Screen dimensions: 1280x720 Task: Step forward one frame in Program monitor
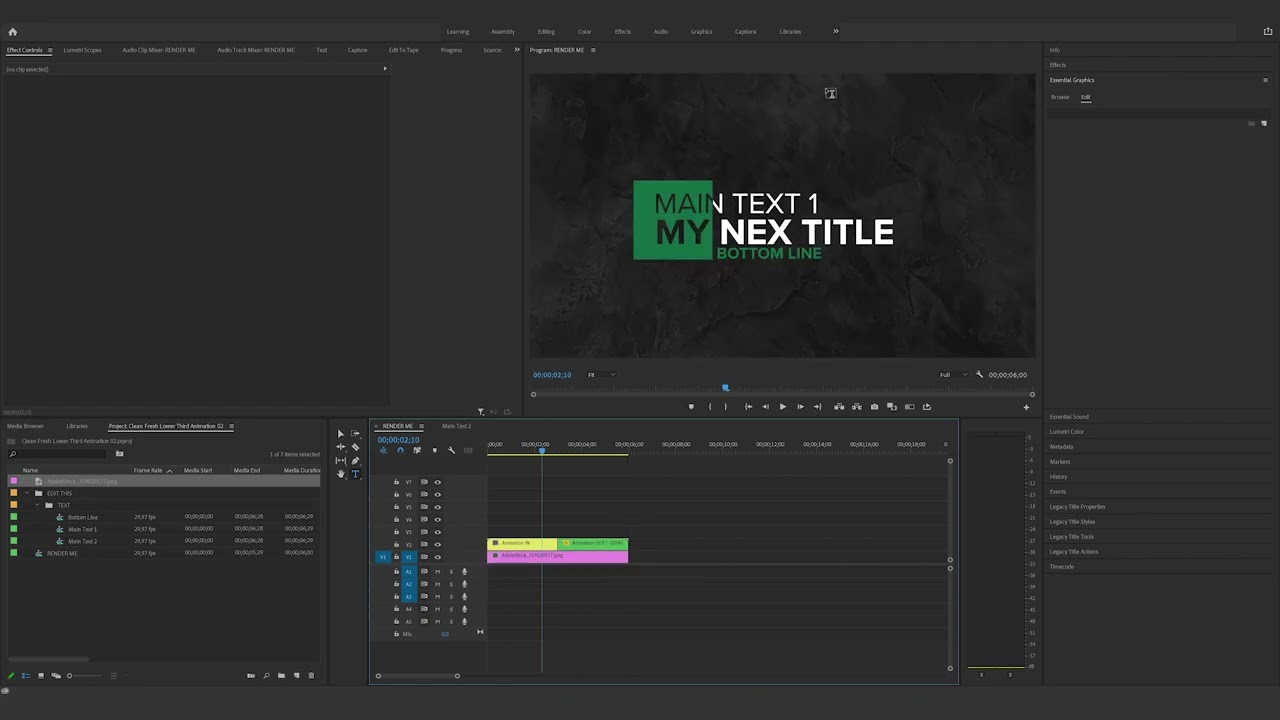(800, 407)
